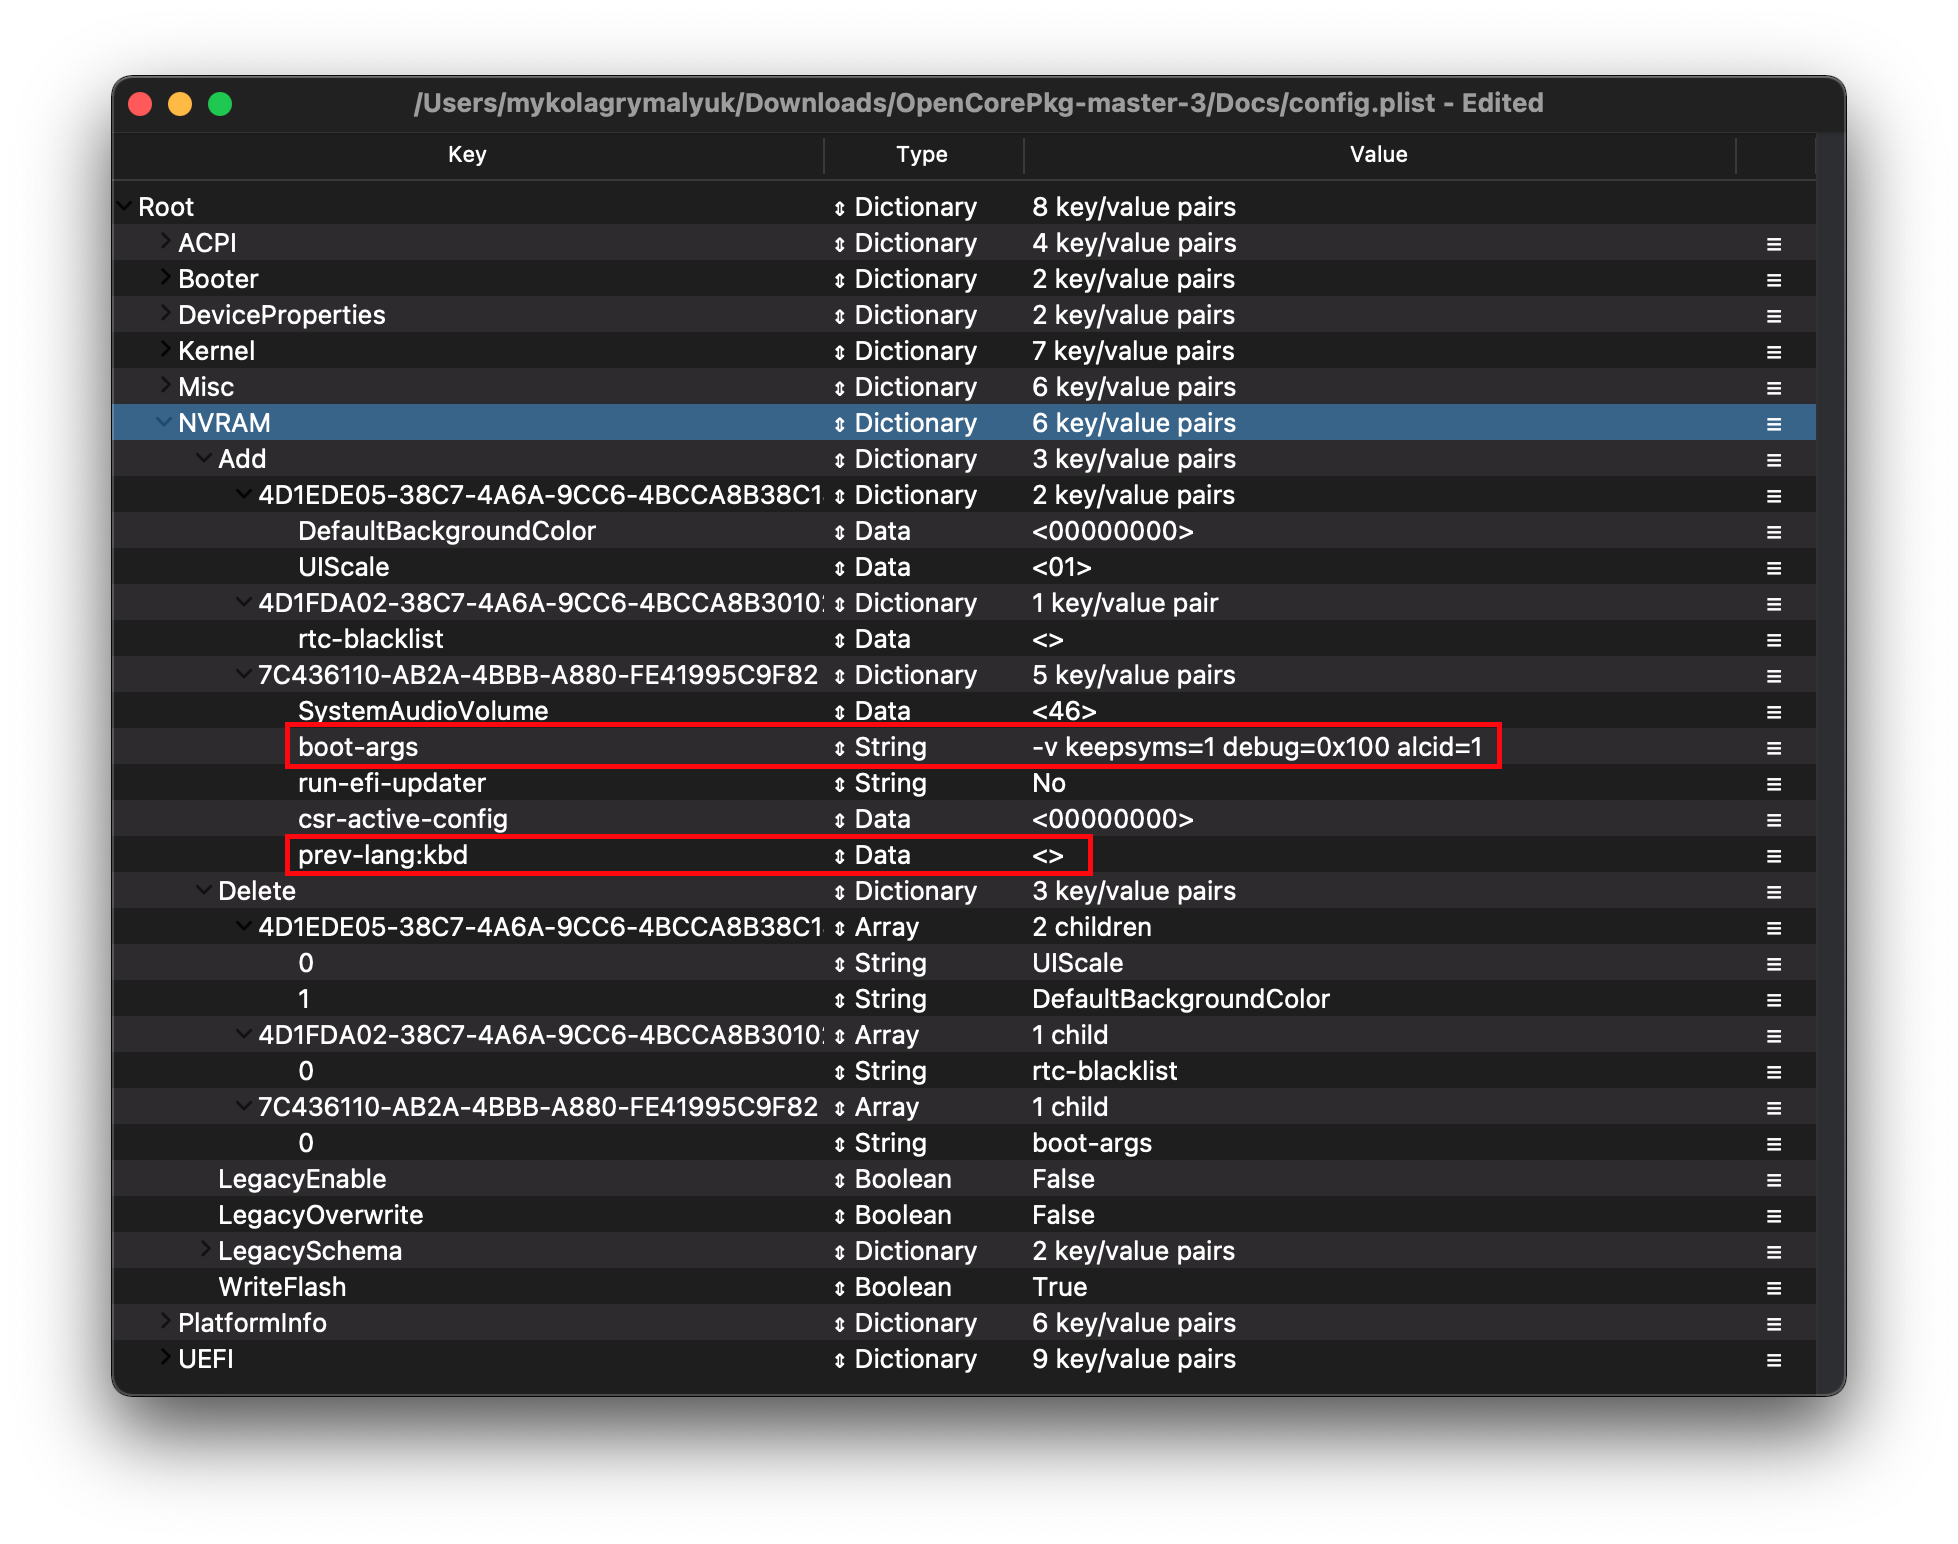Select the WriteFlash True boolean value
This screenshot has height=1544, width=1958.
click(x=1059, y=1287)
